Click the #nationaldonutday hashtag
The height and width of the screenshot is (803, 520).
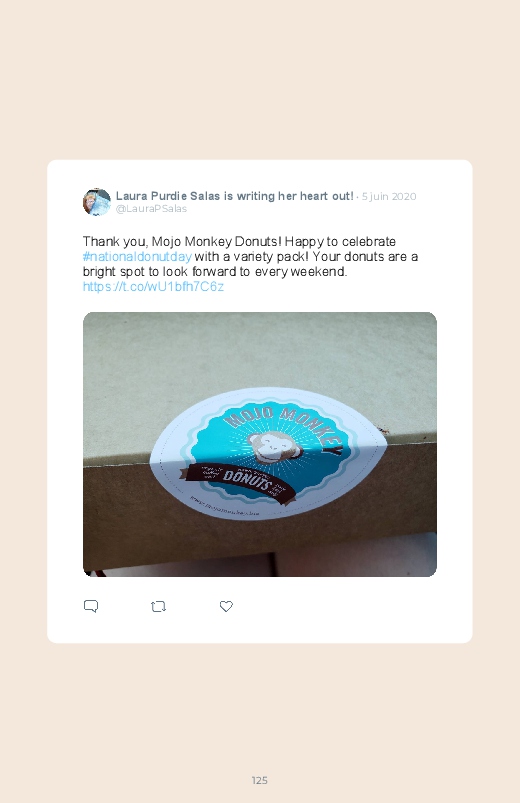(x=137, y=257)
